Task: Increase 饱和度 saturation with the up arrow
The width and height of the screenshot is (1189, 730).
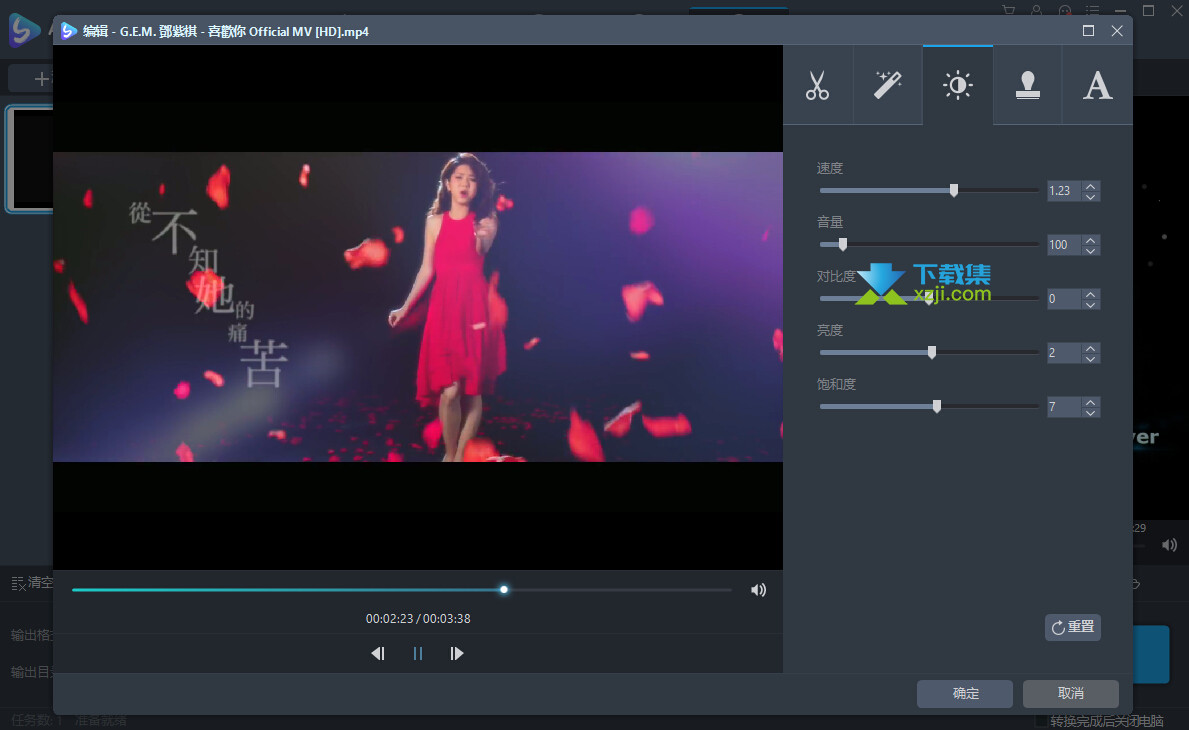Action: click(x=1090, y=402)
